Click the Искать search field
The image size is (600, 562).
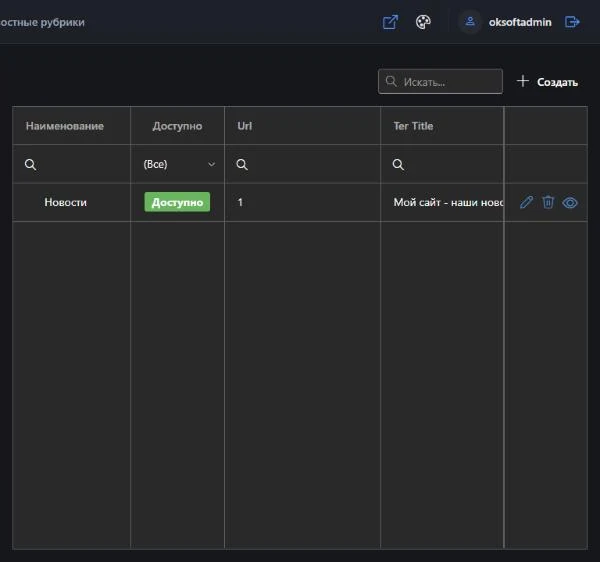[440, 81]
